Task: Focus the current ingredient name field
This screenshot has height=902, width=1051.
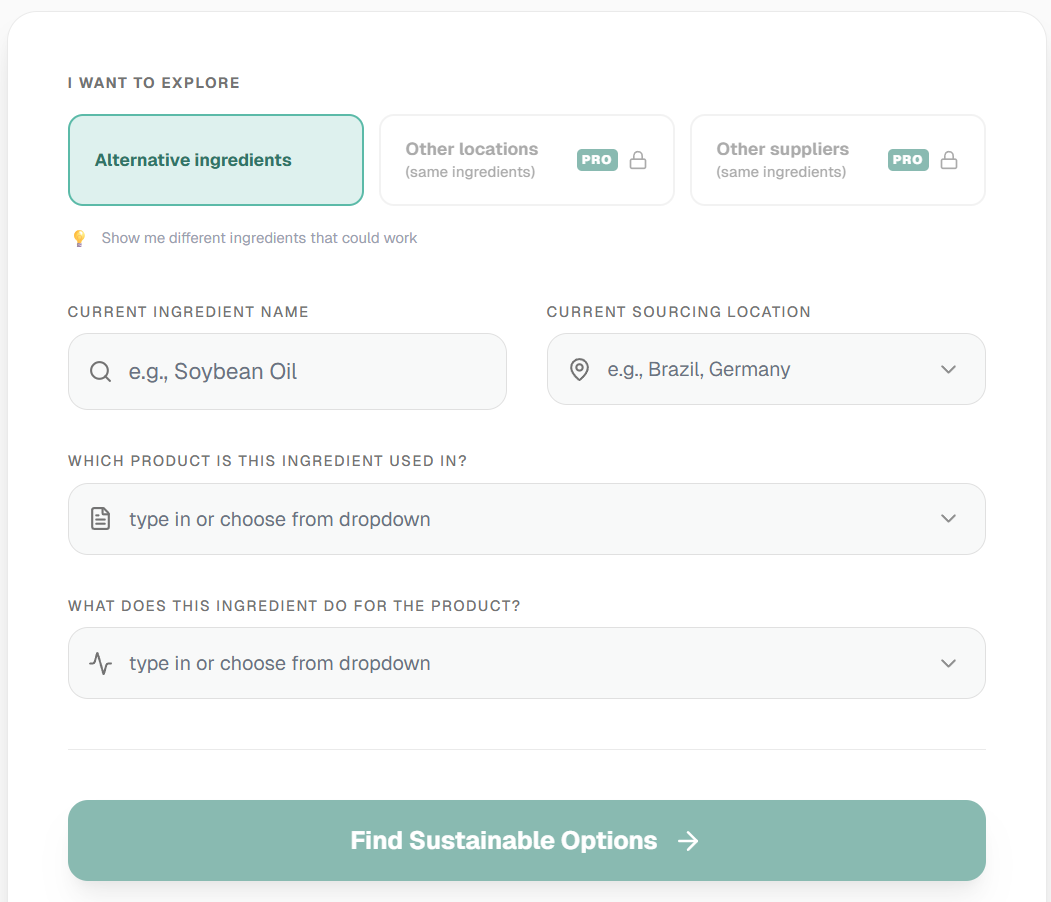Action: pos(300,372)
